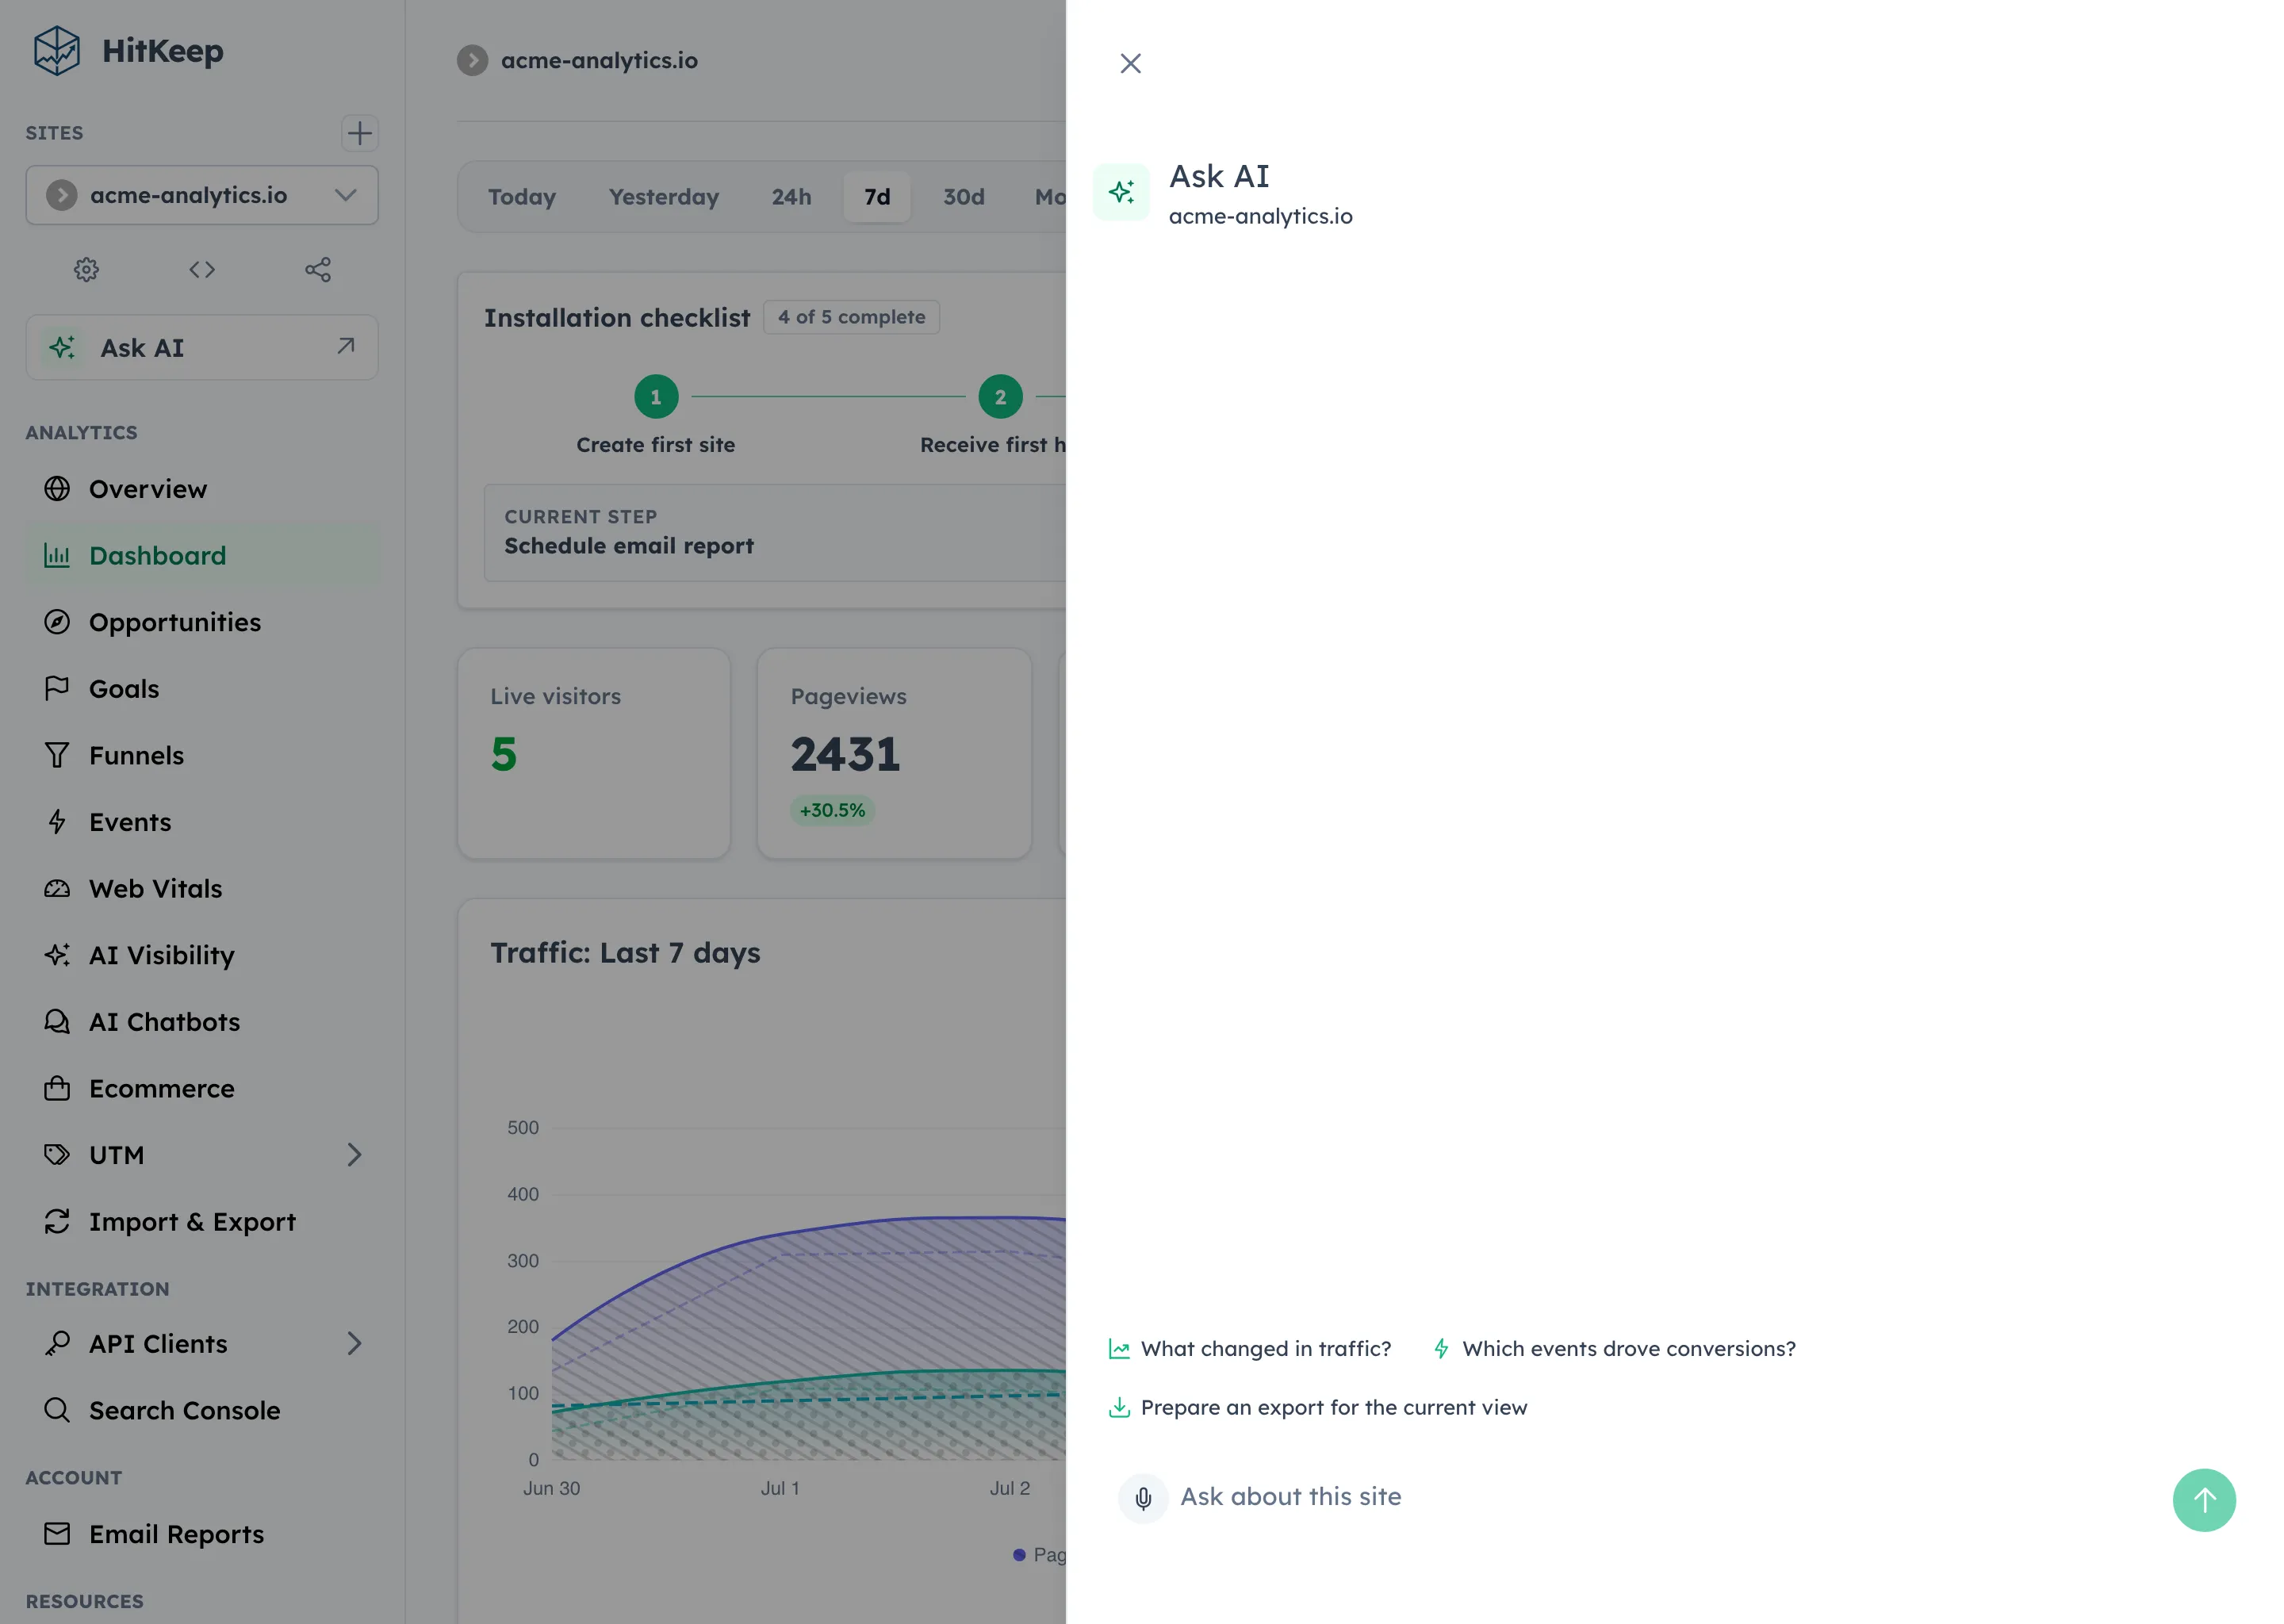Choose 'What changed in traffic?' suggestion
The image size is (2284, 1624).
(x=1249, y=1349)
